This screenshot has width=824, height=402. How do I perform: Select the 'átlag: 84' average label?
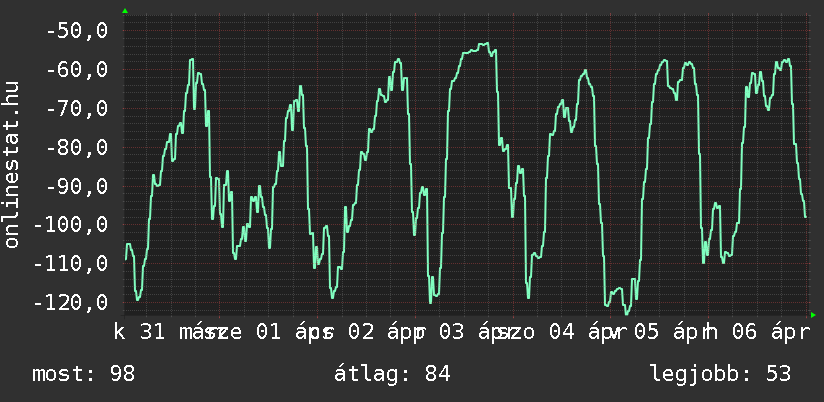(x=395, y=374)
